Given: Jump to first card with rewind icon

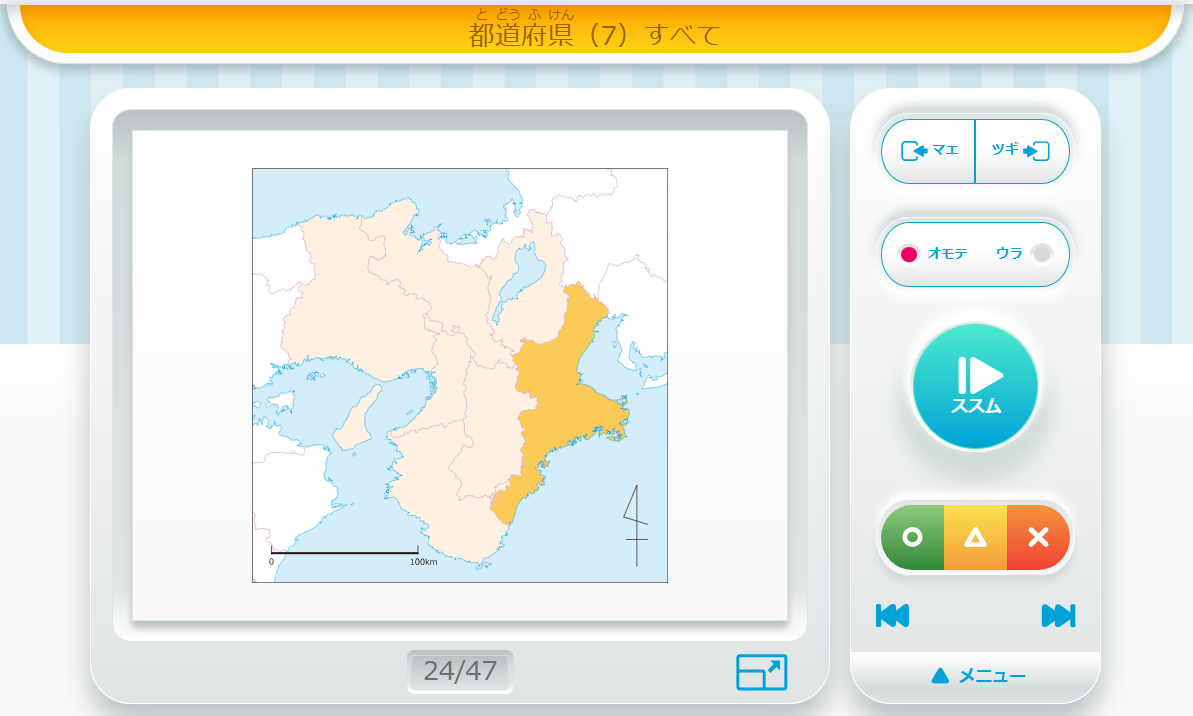Looking at the screenshot, I should click(x=892, y=616).
